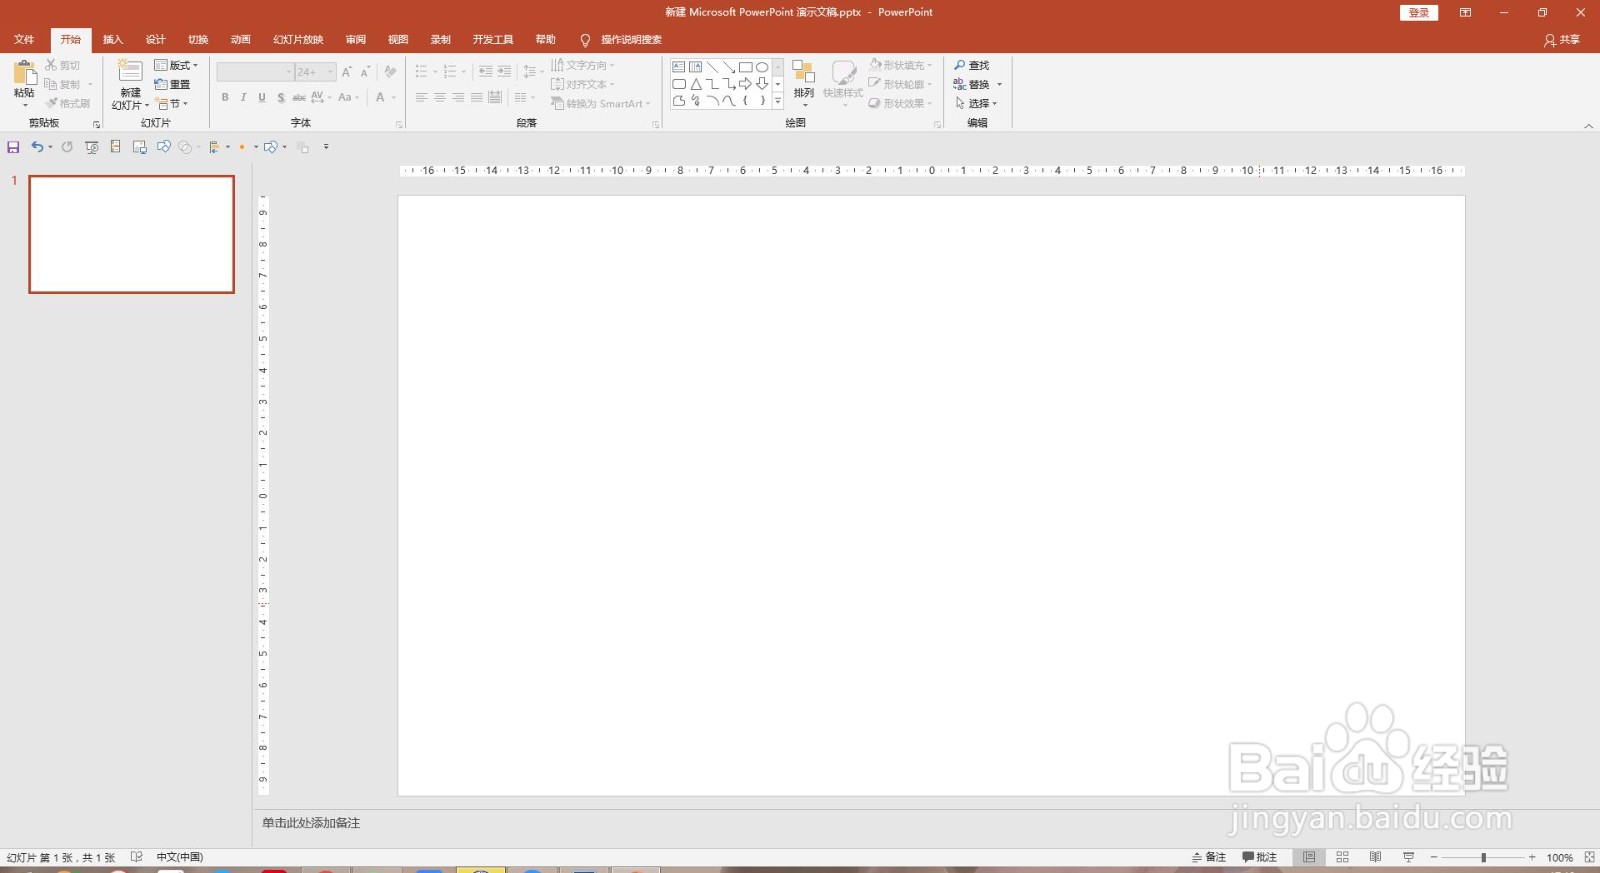Choose the right arrow shape
Image resolution: width=1600 pixels, height=873 pixels.
(x=746, y=84)
